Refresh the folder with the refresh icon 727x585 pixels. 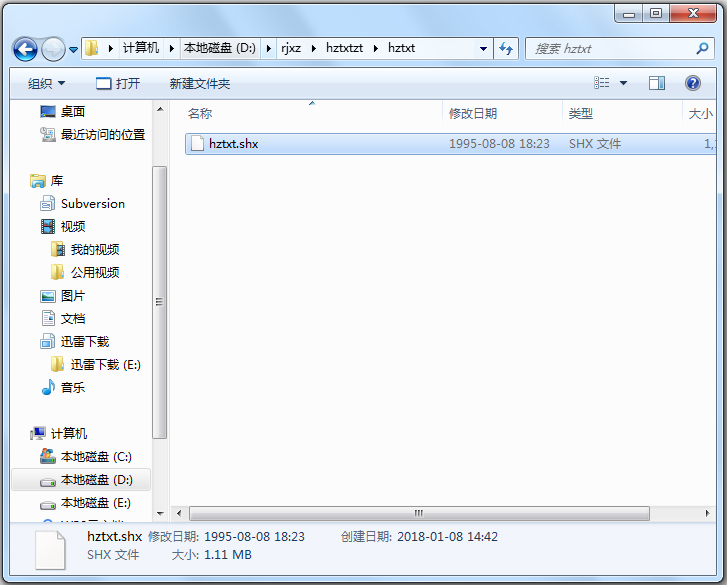coord(506,49)
